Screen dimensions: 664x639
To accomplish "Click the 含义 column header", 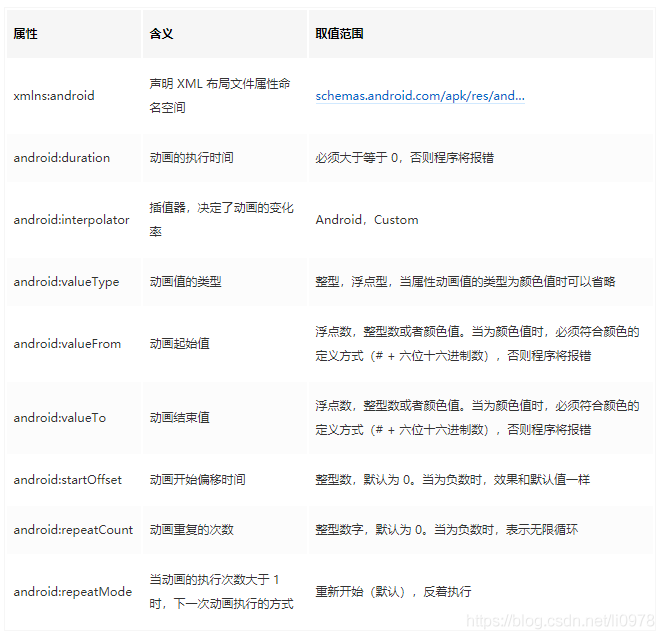I will [225, 33].
